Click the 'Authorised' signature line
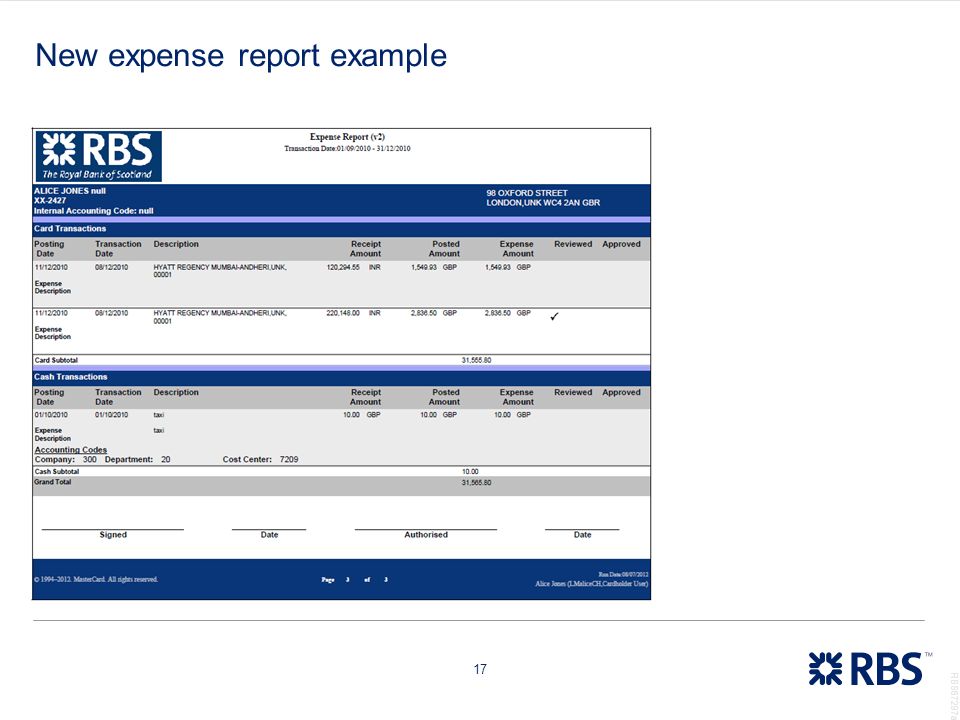The height and width of the screenshot is (720, 960). [426, 532]
